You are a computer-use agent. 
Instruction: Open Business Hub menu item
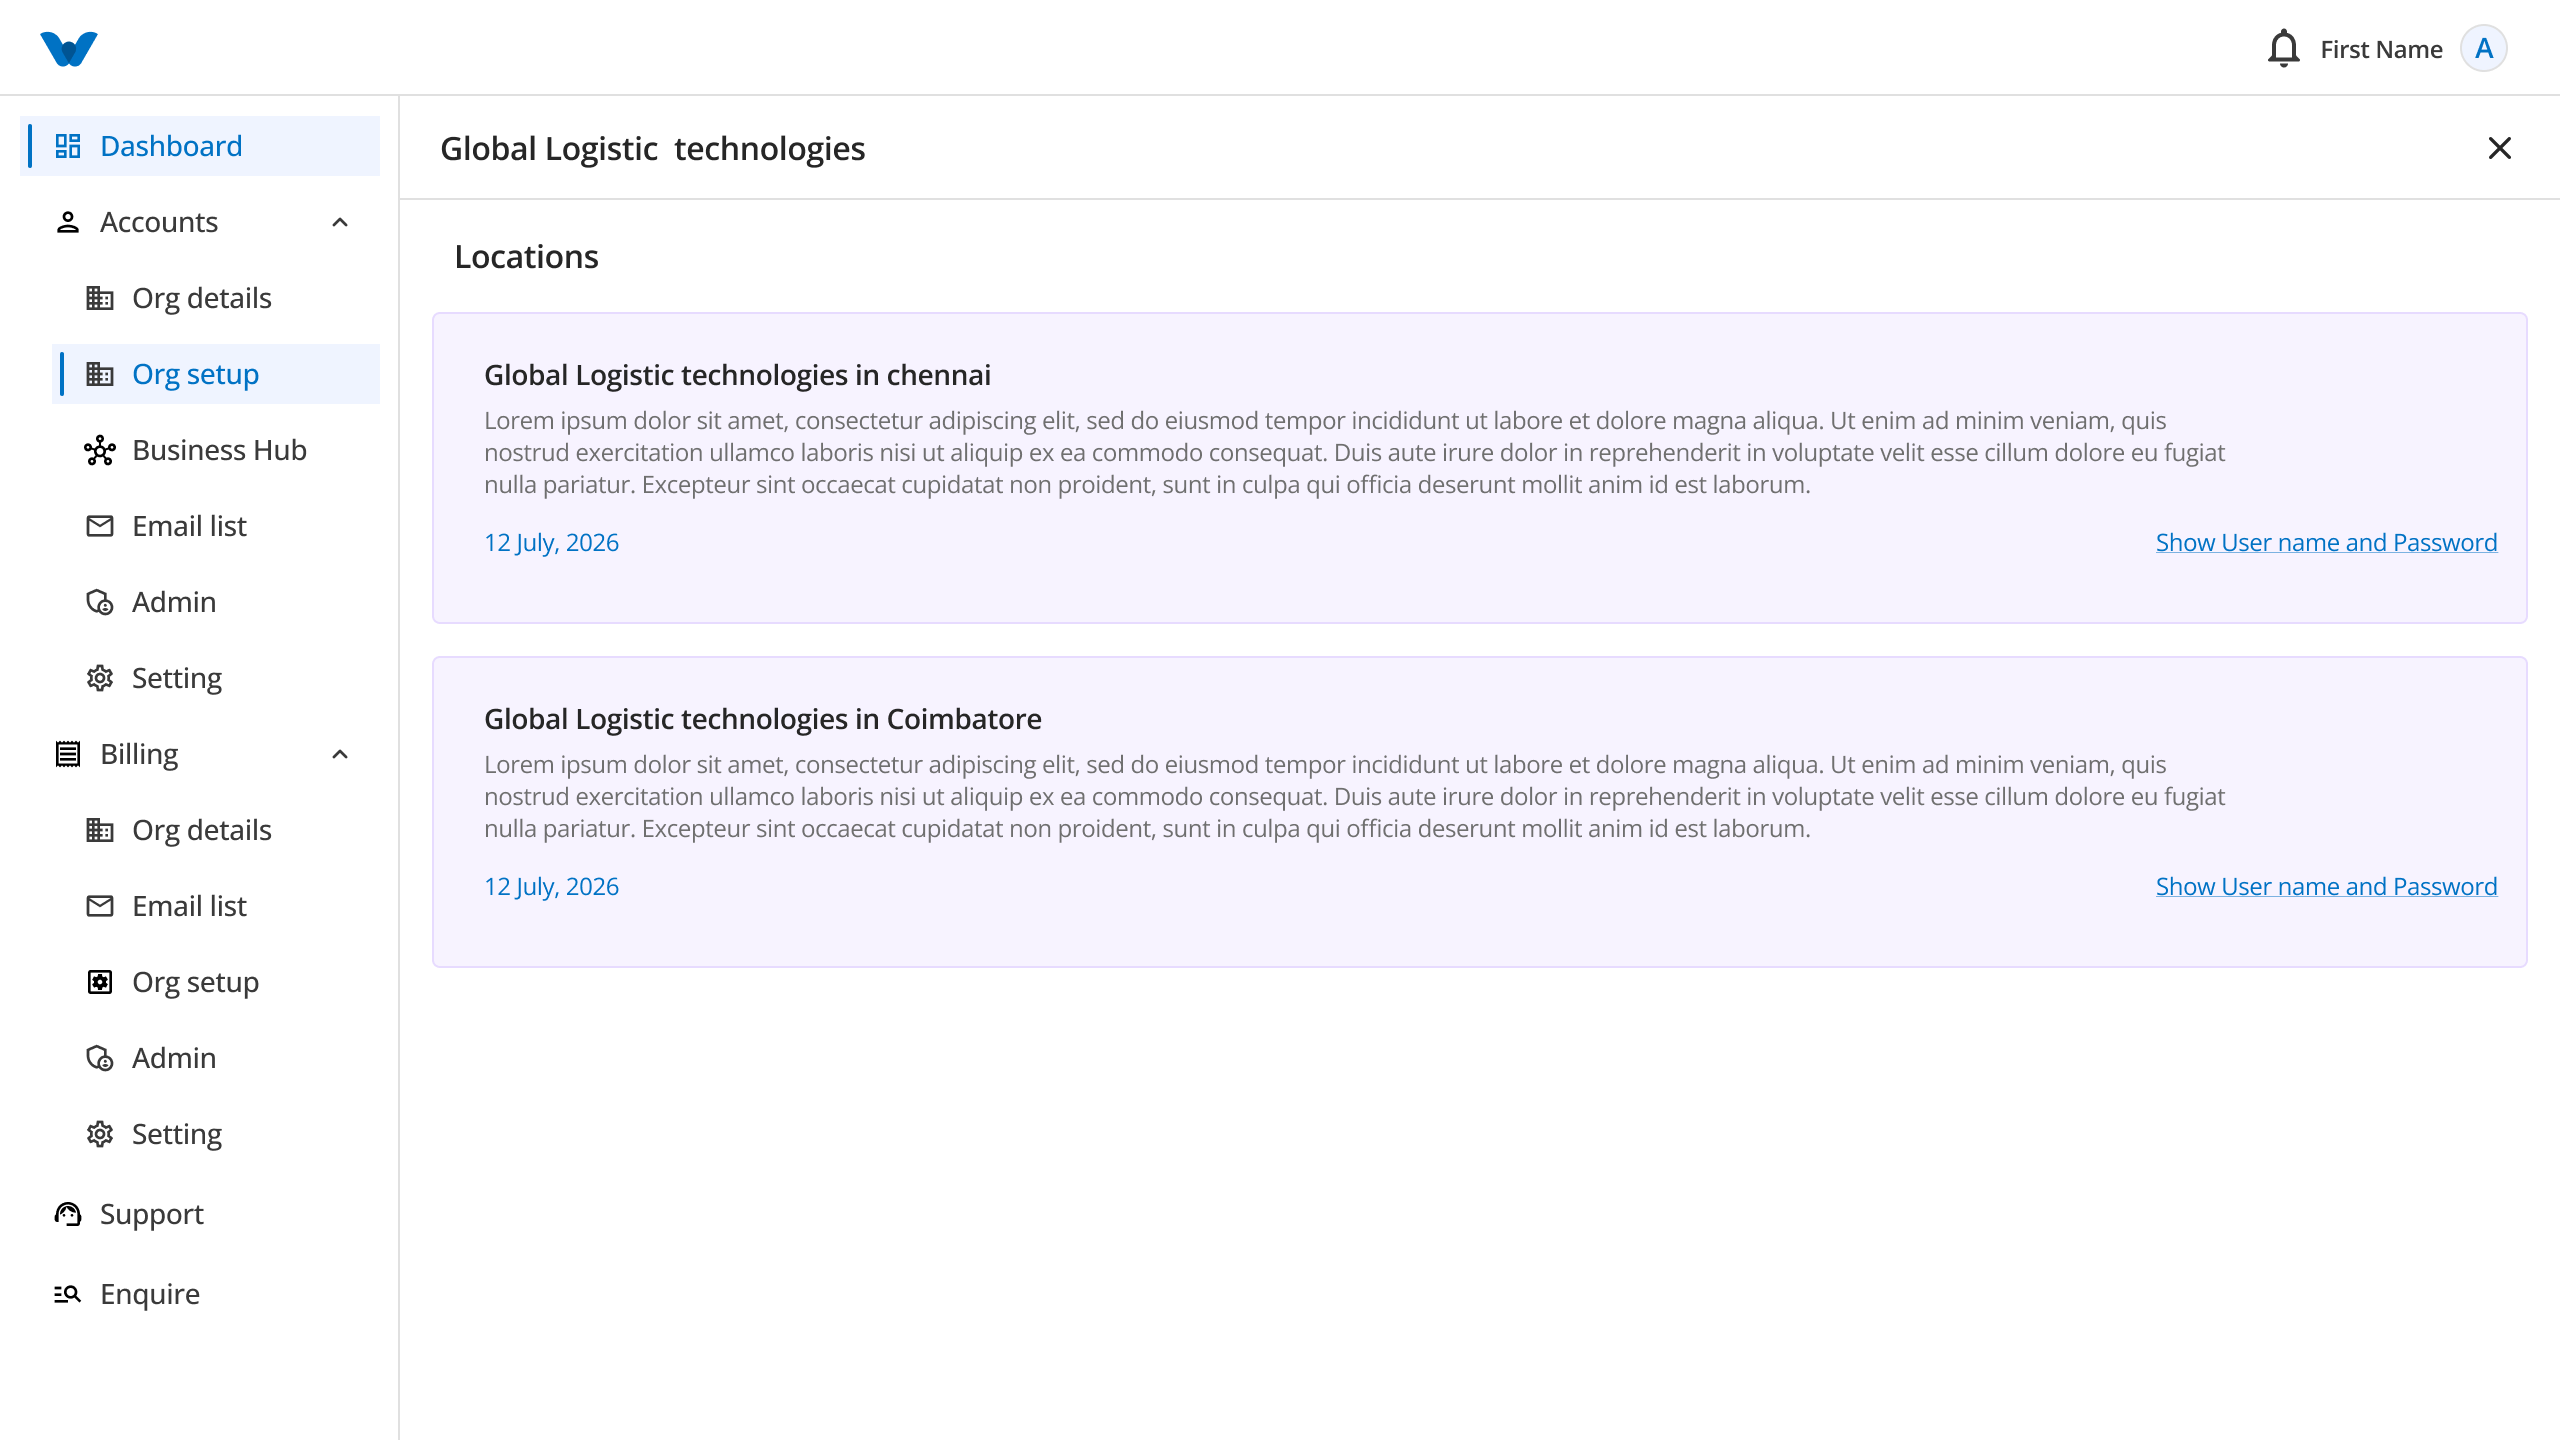point(216,450)
